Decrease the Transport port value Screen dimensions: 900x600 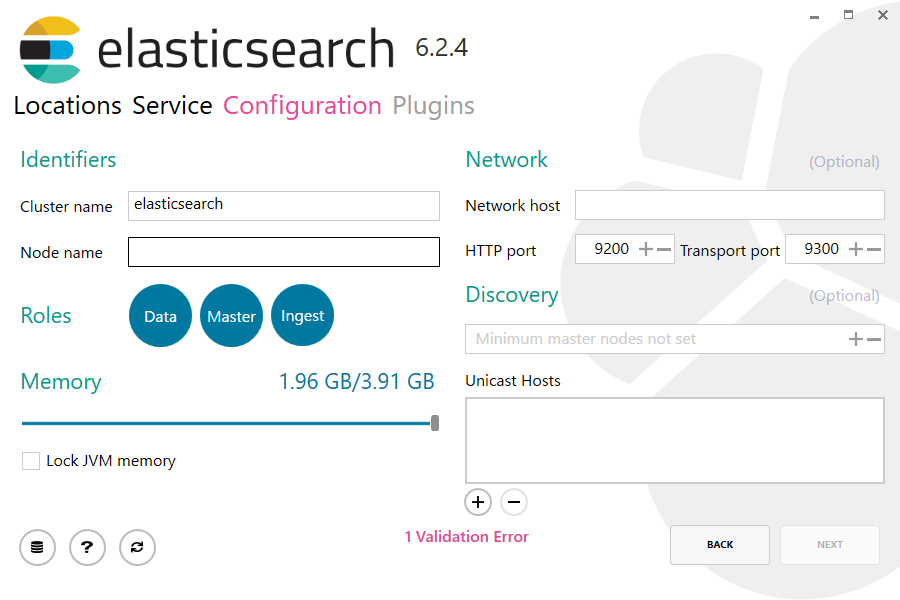(874, 249)
